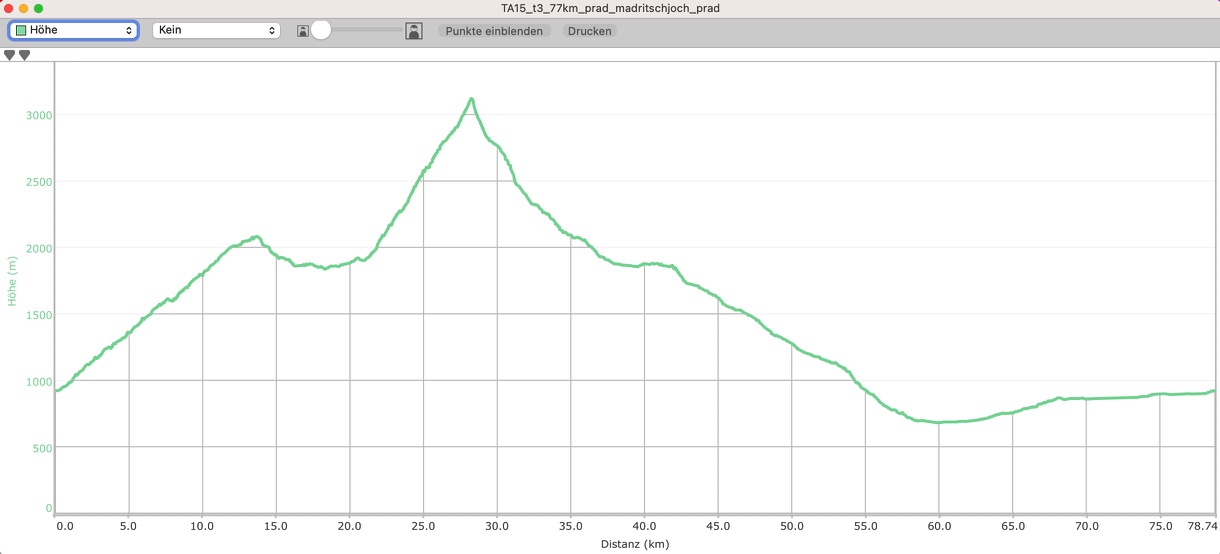This screenshot has height=554, width=1220.
Task: Click the large zoom-in person icon
Action: point(414,31)
